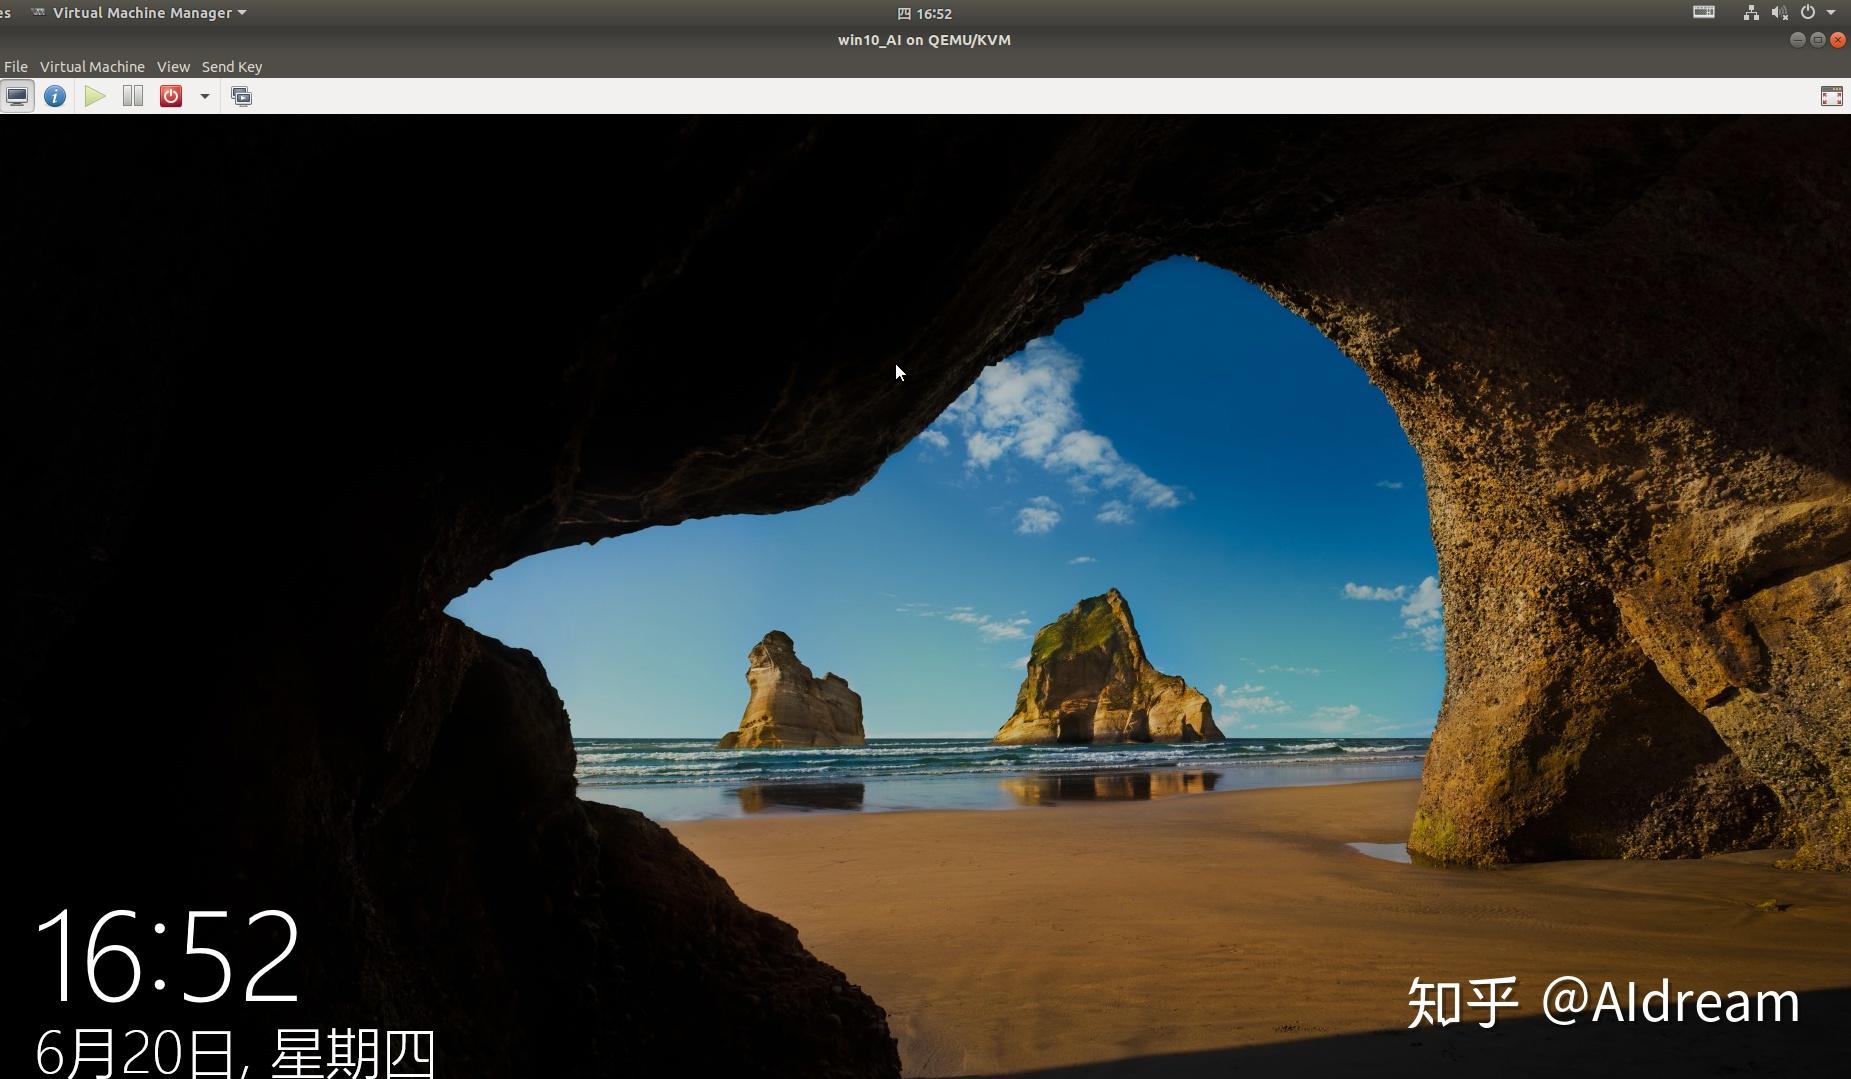This screenshot has height=1079, width=1851.
Task: Shut down the virtual machine
Action: [x=171, y=96]
